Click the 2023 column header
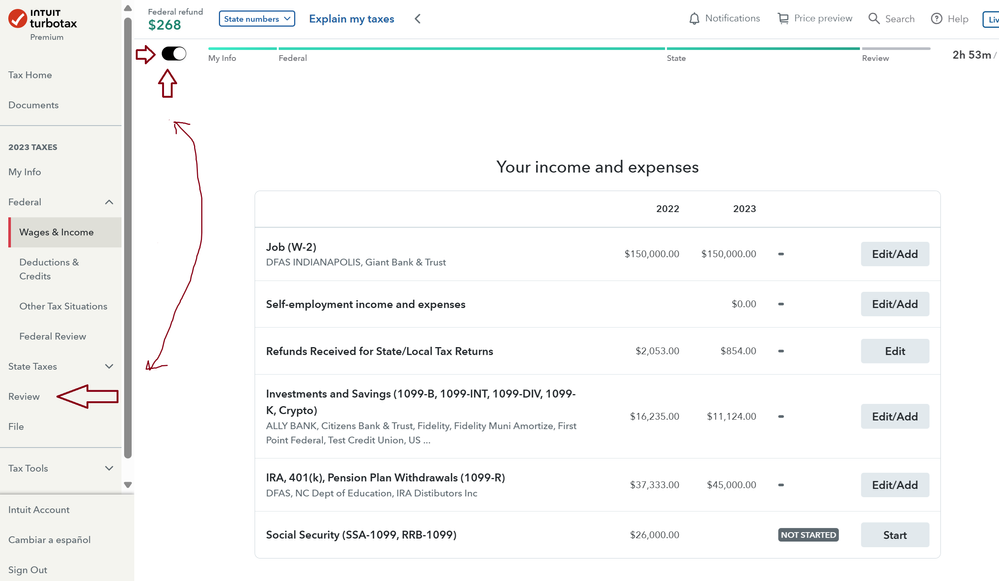Viewport: 999px width, 581px height. [744, 209]
